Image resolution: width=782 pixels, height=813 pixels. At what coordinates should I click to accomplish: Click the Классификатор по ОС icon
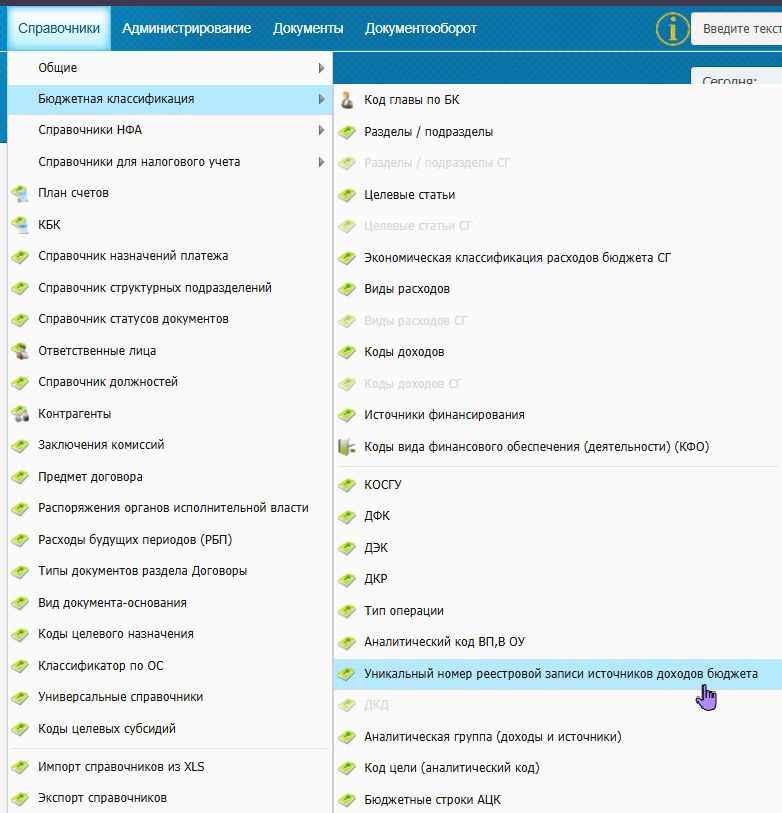coord(20,666)
